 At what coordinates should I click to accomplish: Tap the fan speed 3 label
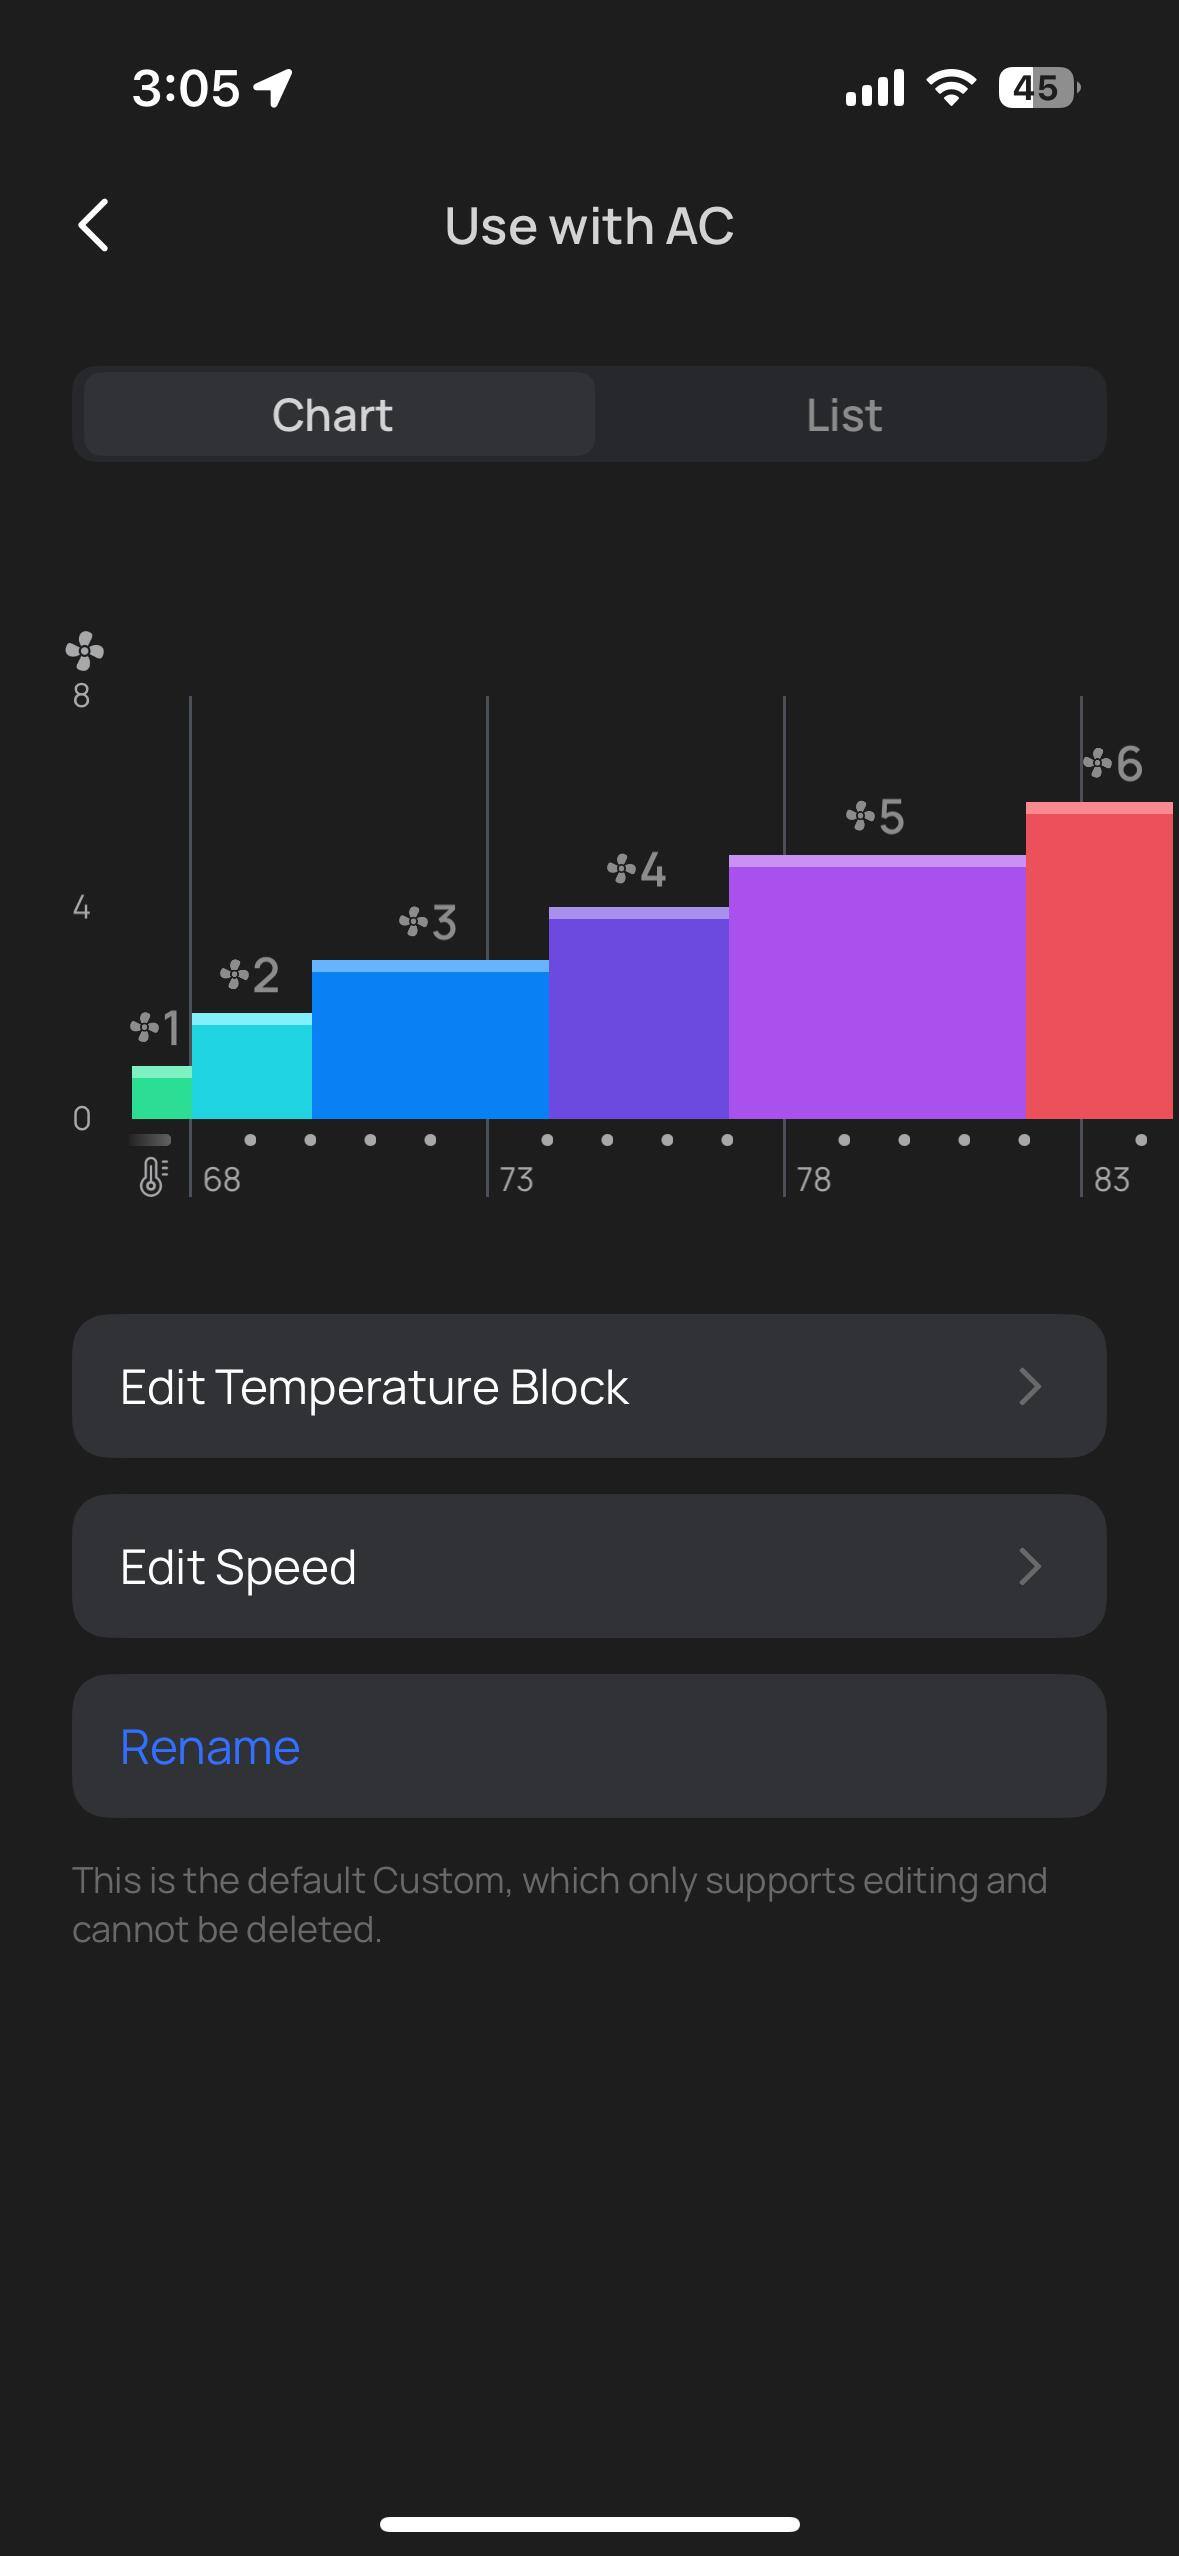[x=428, y=922]
